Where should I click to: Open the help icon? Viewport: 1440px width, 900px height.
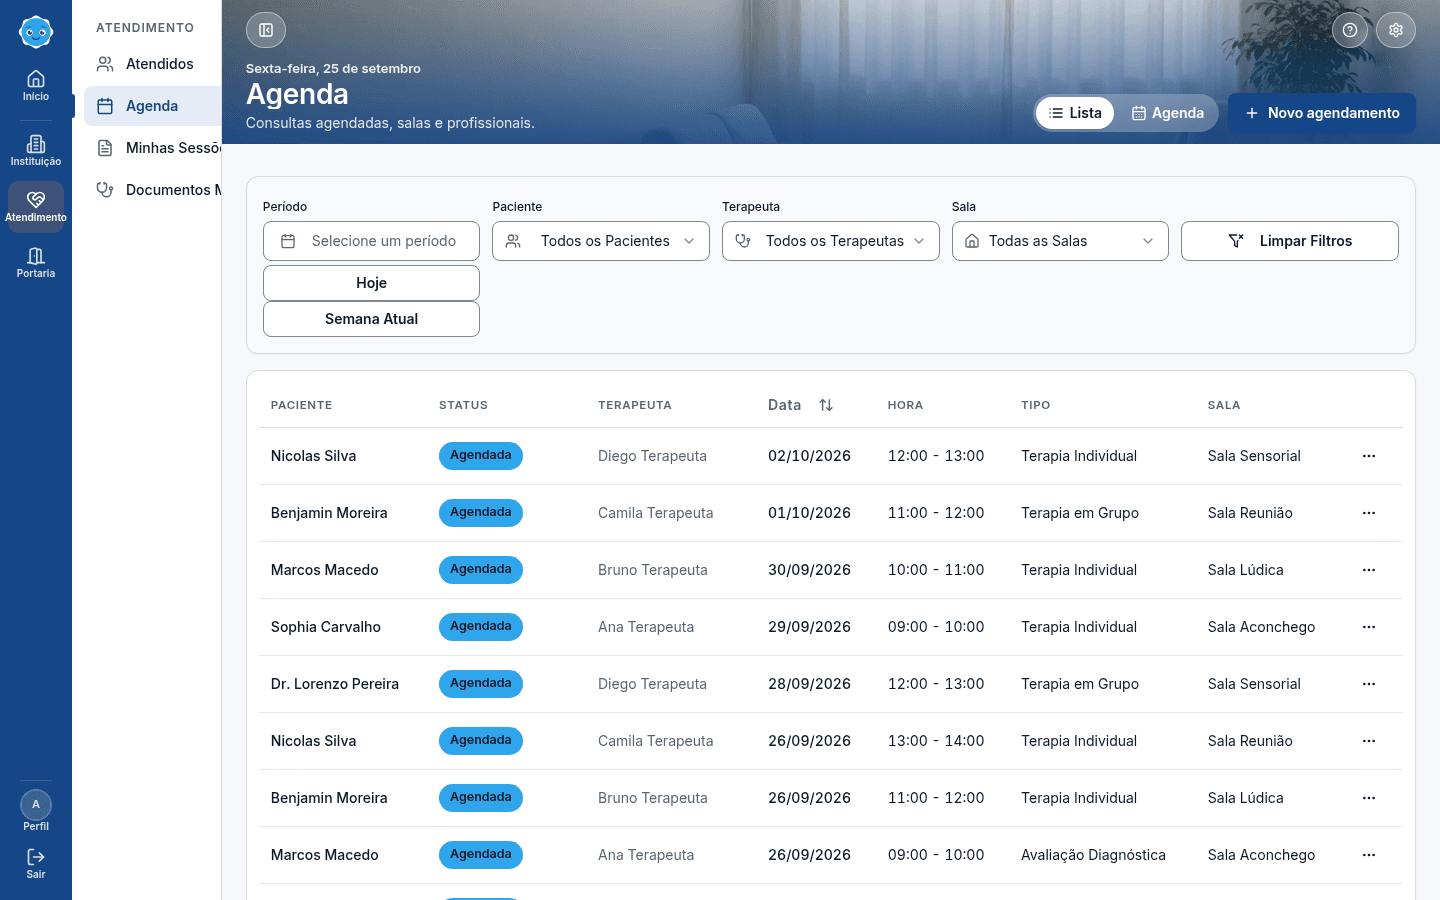(x=1350, y=30)
